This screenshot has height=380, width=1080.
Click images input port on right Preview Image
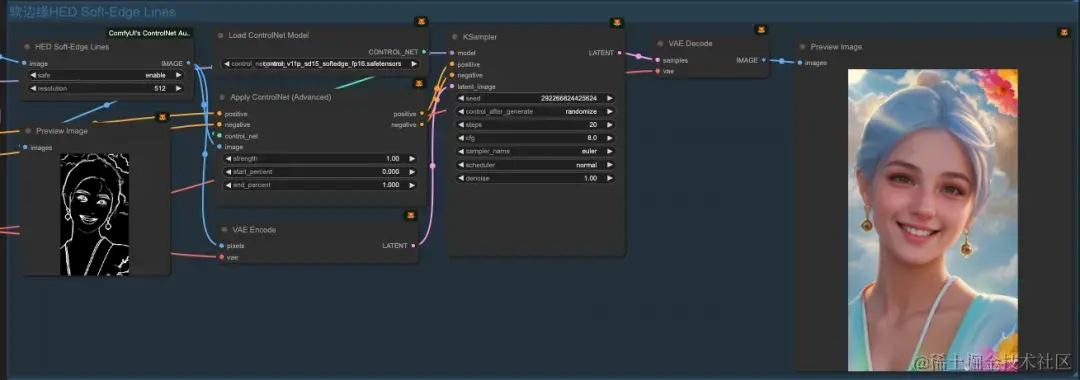800,63
